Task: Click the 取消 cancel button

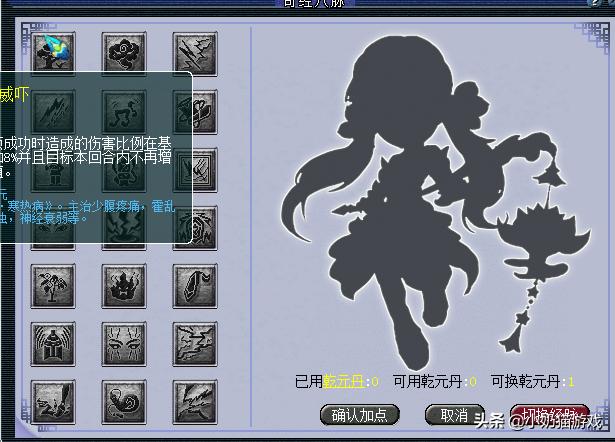Action: (454, 415)
